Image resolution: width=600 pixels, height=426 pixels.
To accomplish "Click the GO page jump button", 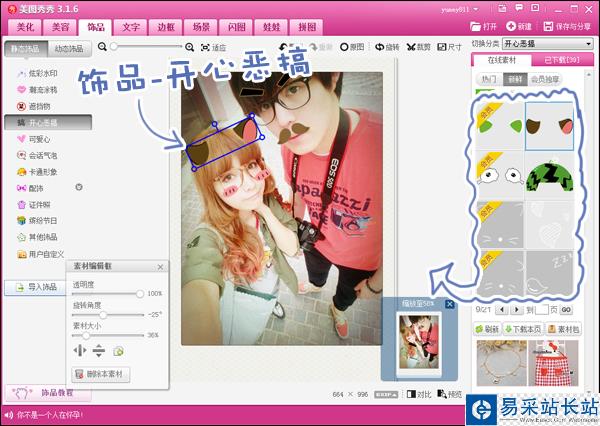I will click(x=566, y=310).
